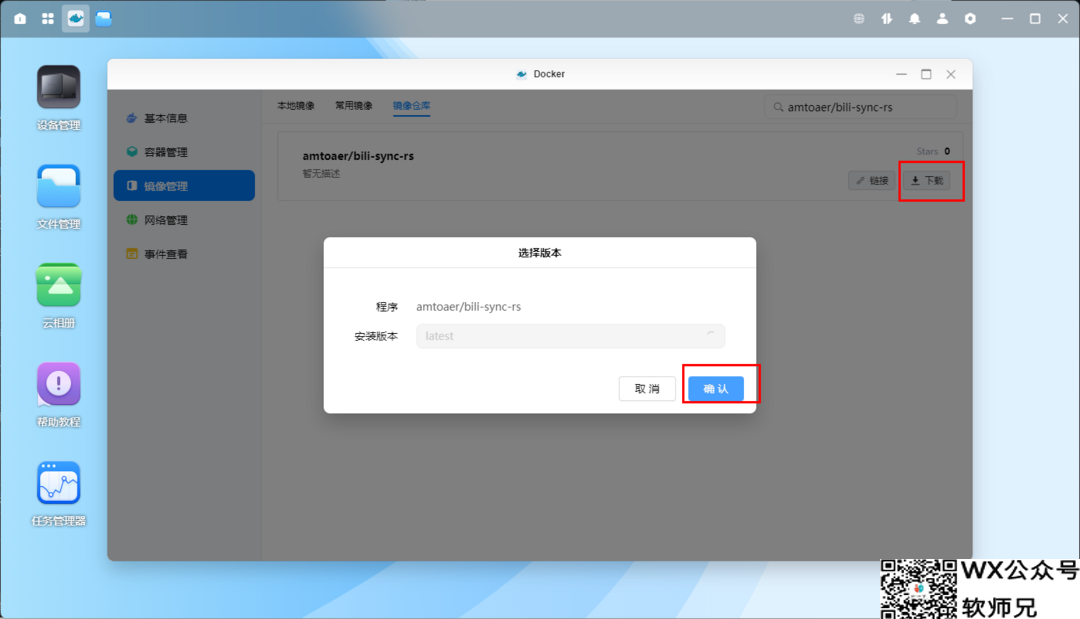1080x619 pixels.
Task: Open the 任务管理器 desktop icon
Action: click(x=58, y=483)
